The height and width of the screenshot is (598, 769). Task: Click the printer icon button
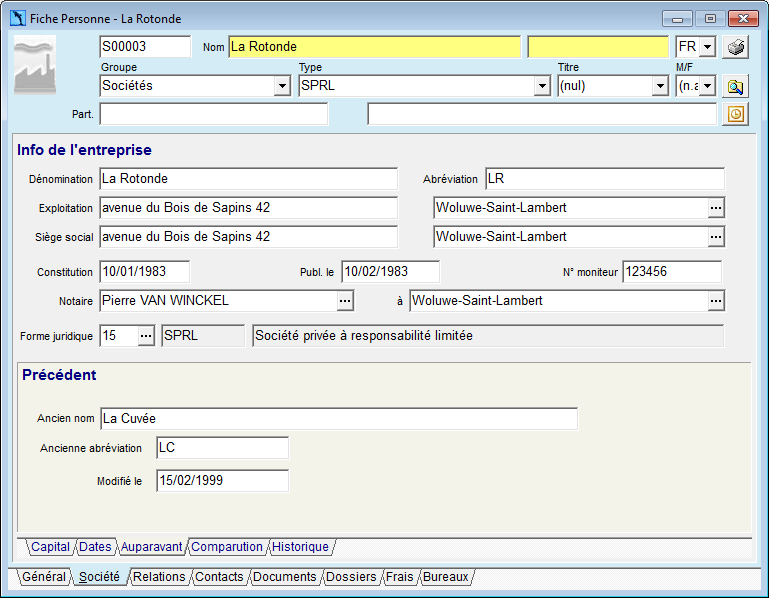(735, 47)
